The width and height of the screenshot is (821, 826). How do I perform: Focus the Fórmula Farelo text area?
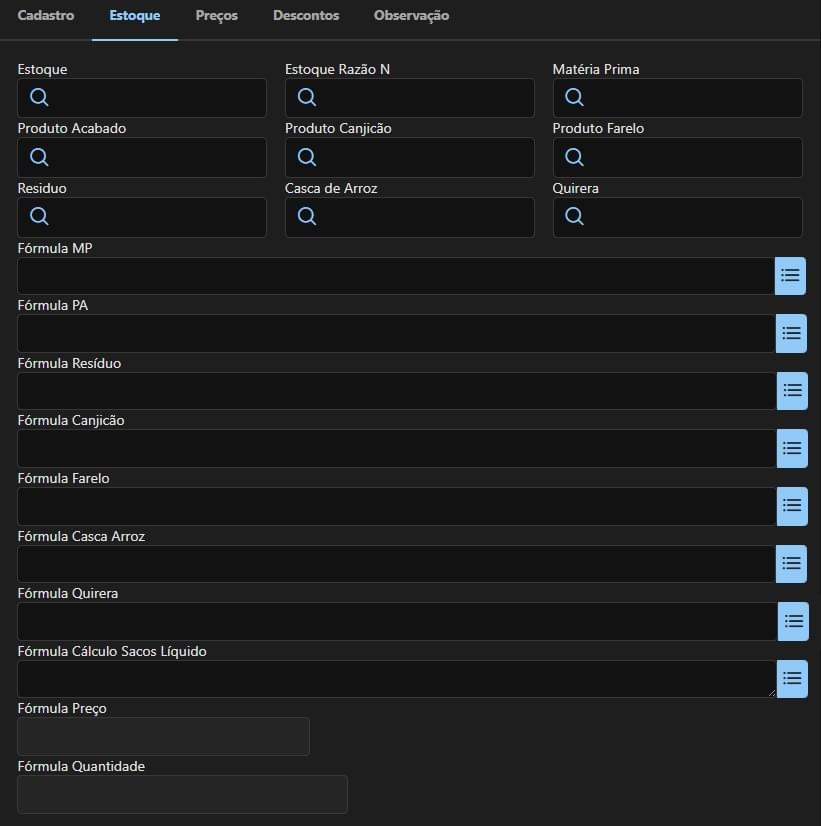(396, 506)
